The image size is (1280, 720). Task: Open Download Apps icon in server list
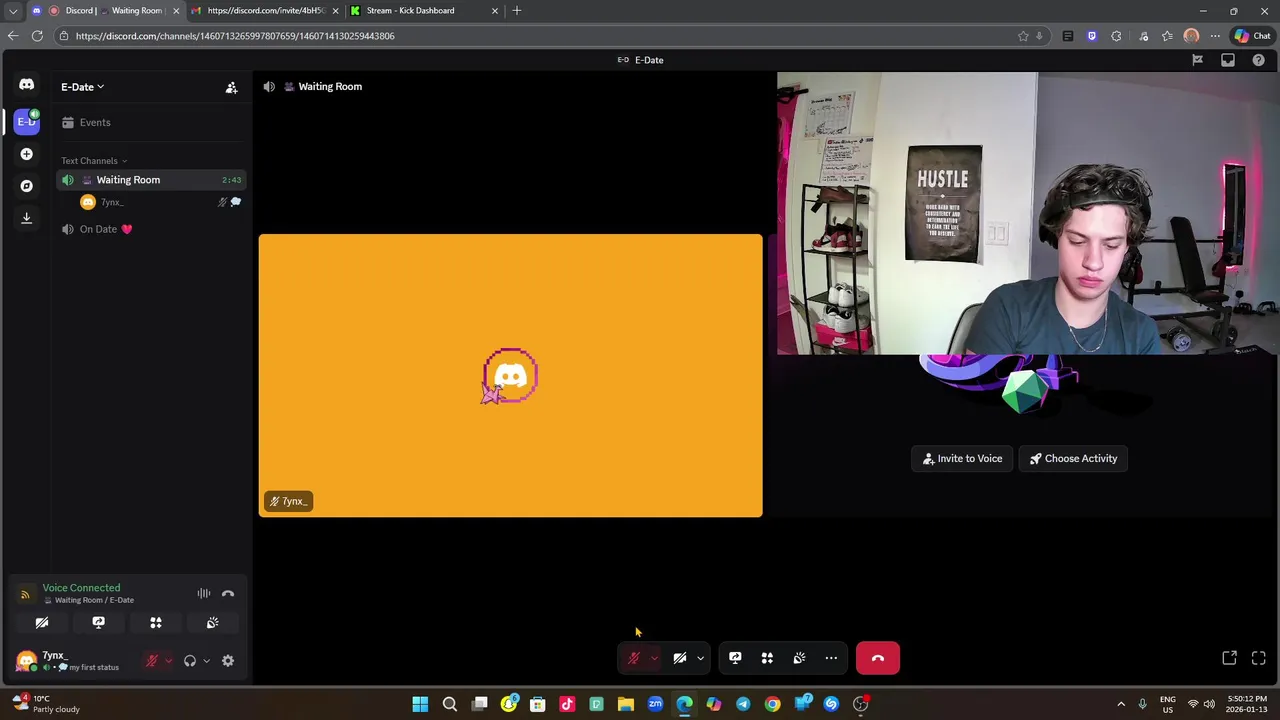coord(26,218)
